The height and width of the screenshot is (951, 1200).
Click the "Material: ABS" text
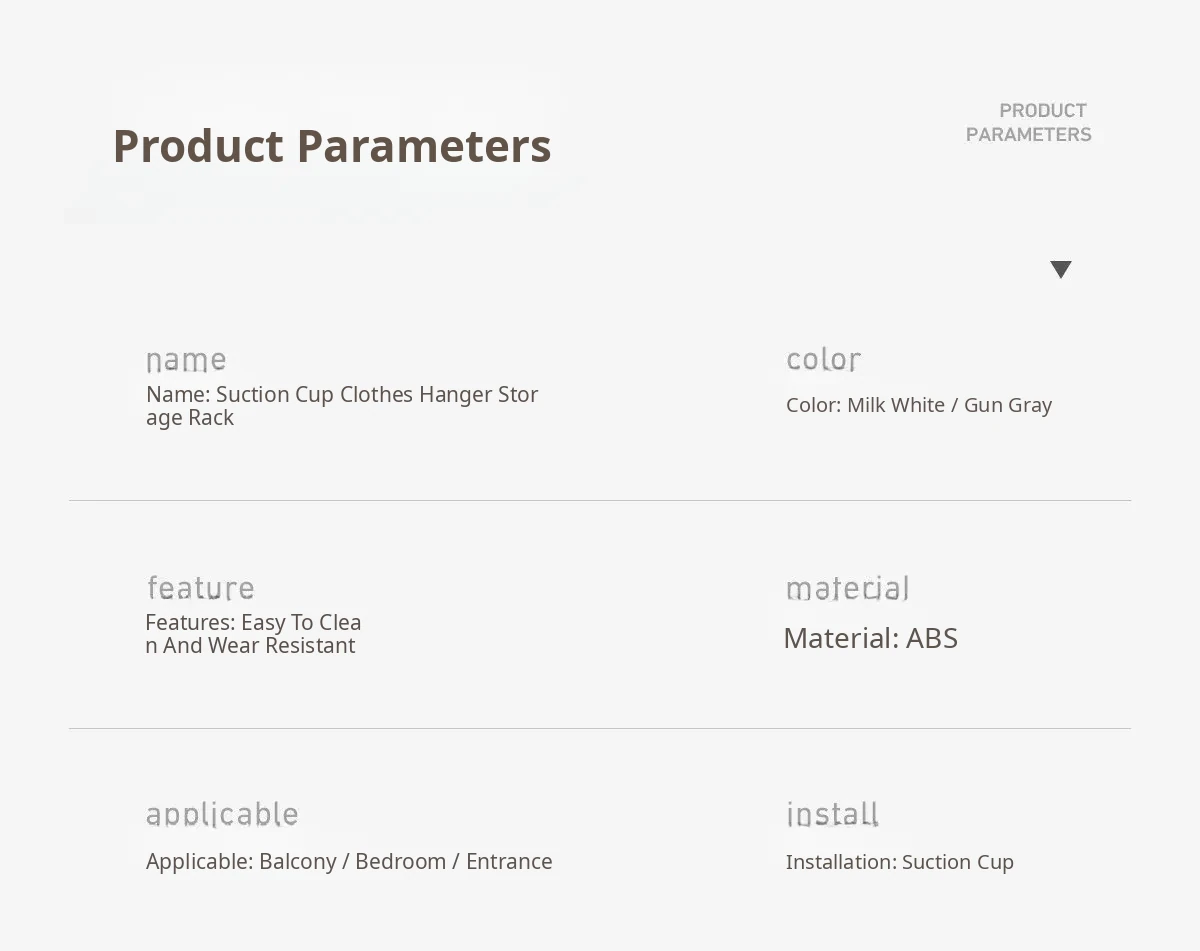[870, 638]
